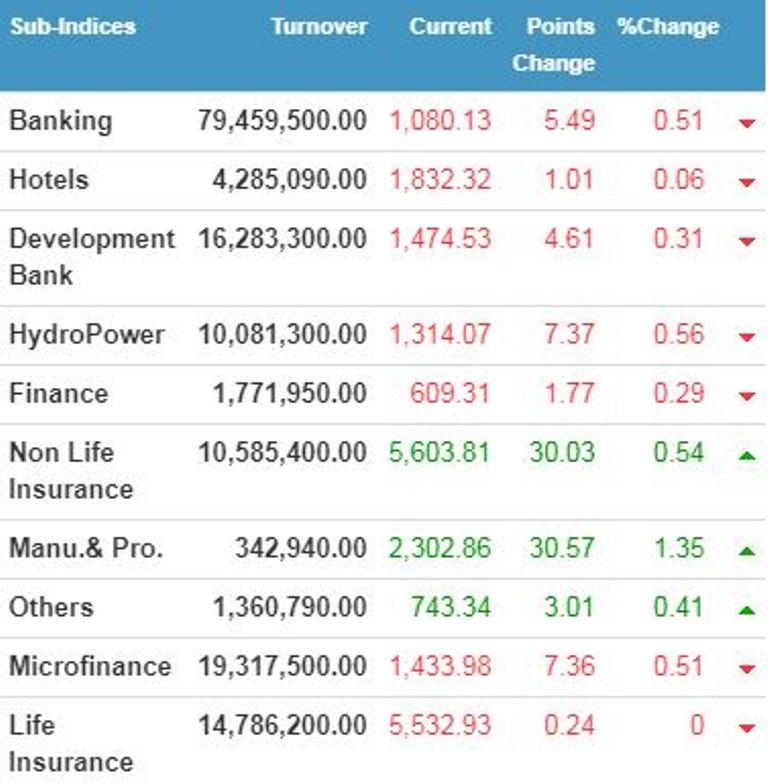Select the Hotels turnover value 4,285,090.00
The width and height of the screenshot is (768, 784).
click(289, 180)
